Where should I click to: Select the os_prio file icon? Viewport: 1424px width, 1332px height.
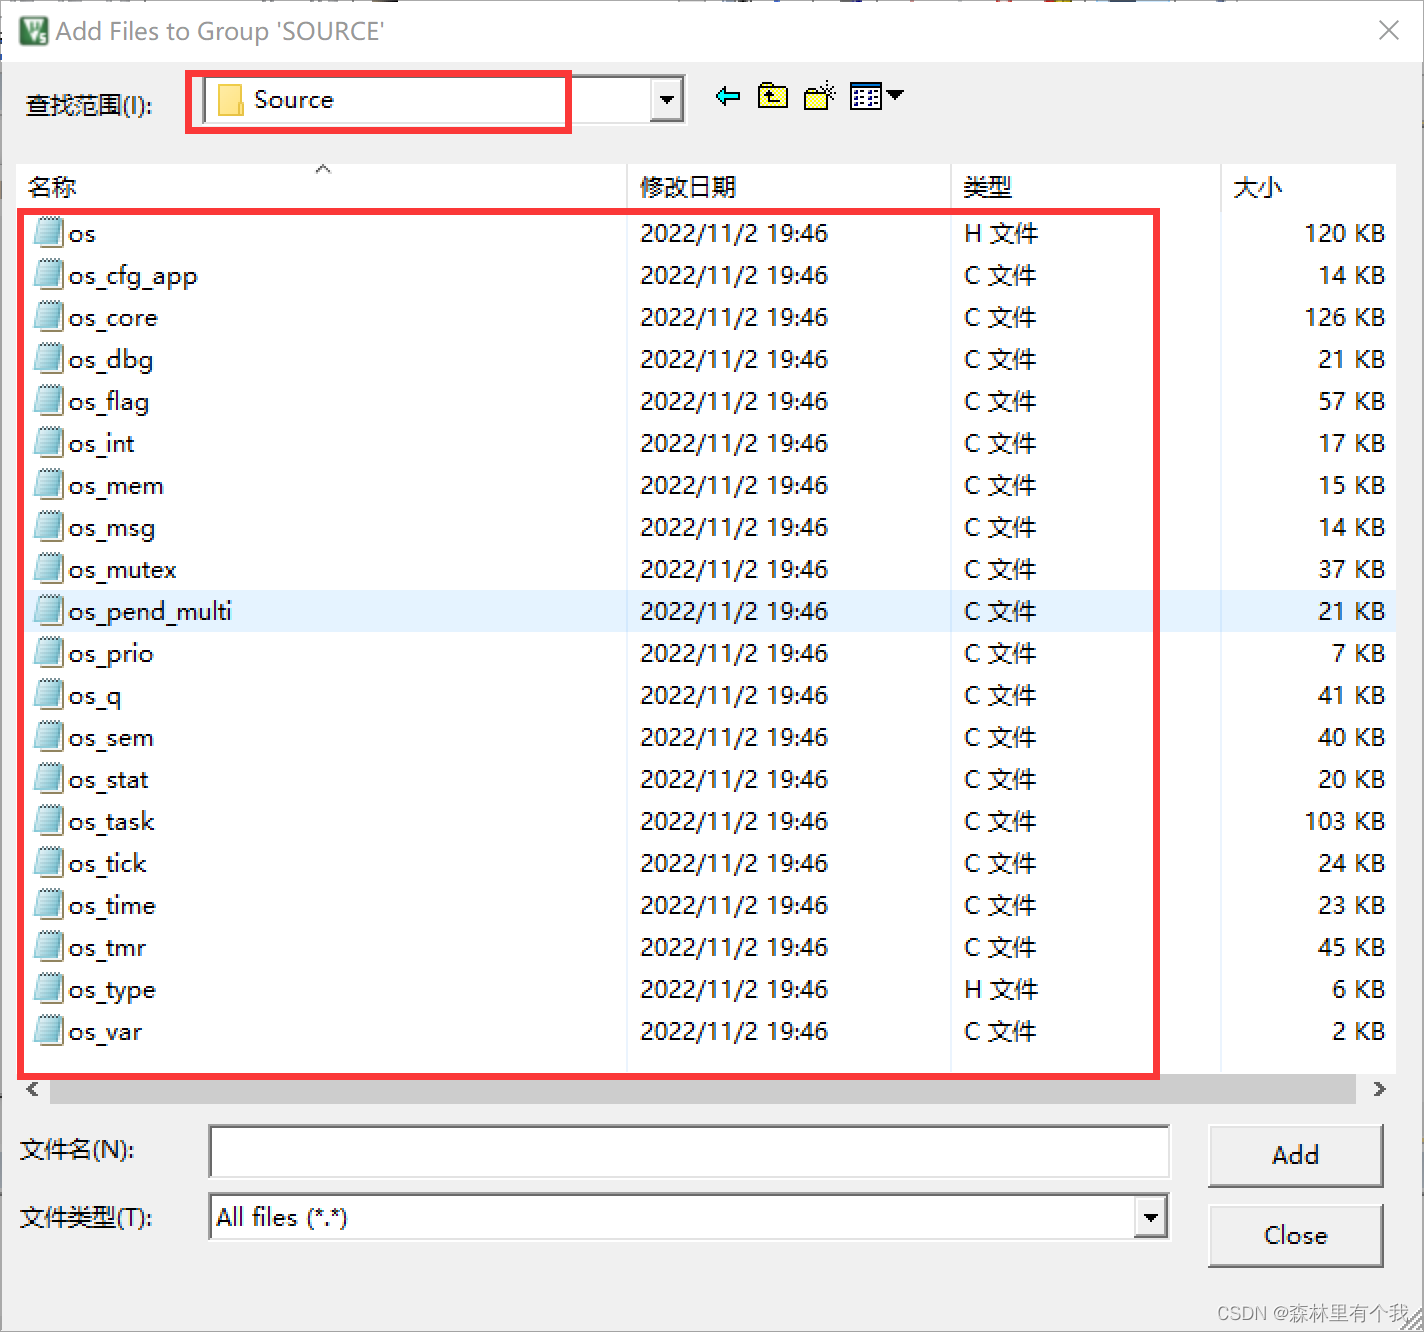pyautogui.click(x=49, y=652)
